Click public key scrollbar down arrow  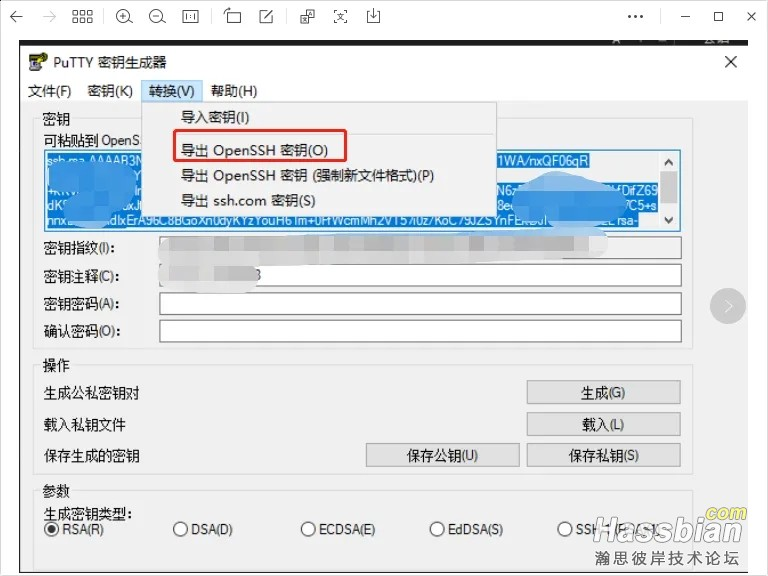pos(669,220)
